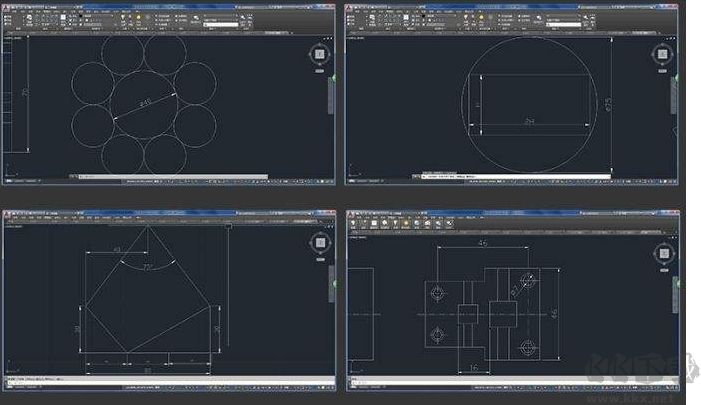Select the vertical diameter dimension right of large circle
Screen dimensions: 701x405
[608, 105]
